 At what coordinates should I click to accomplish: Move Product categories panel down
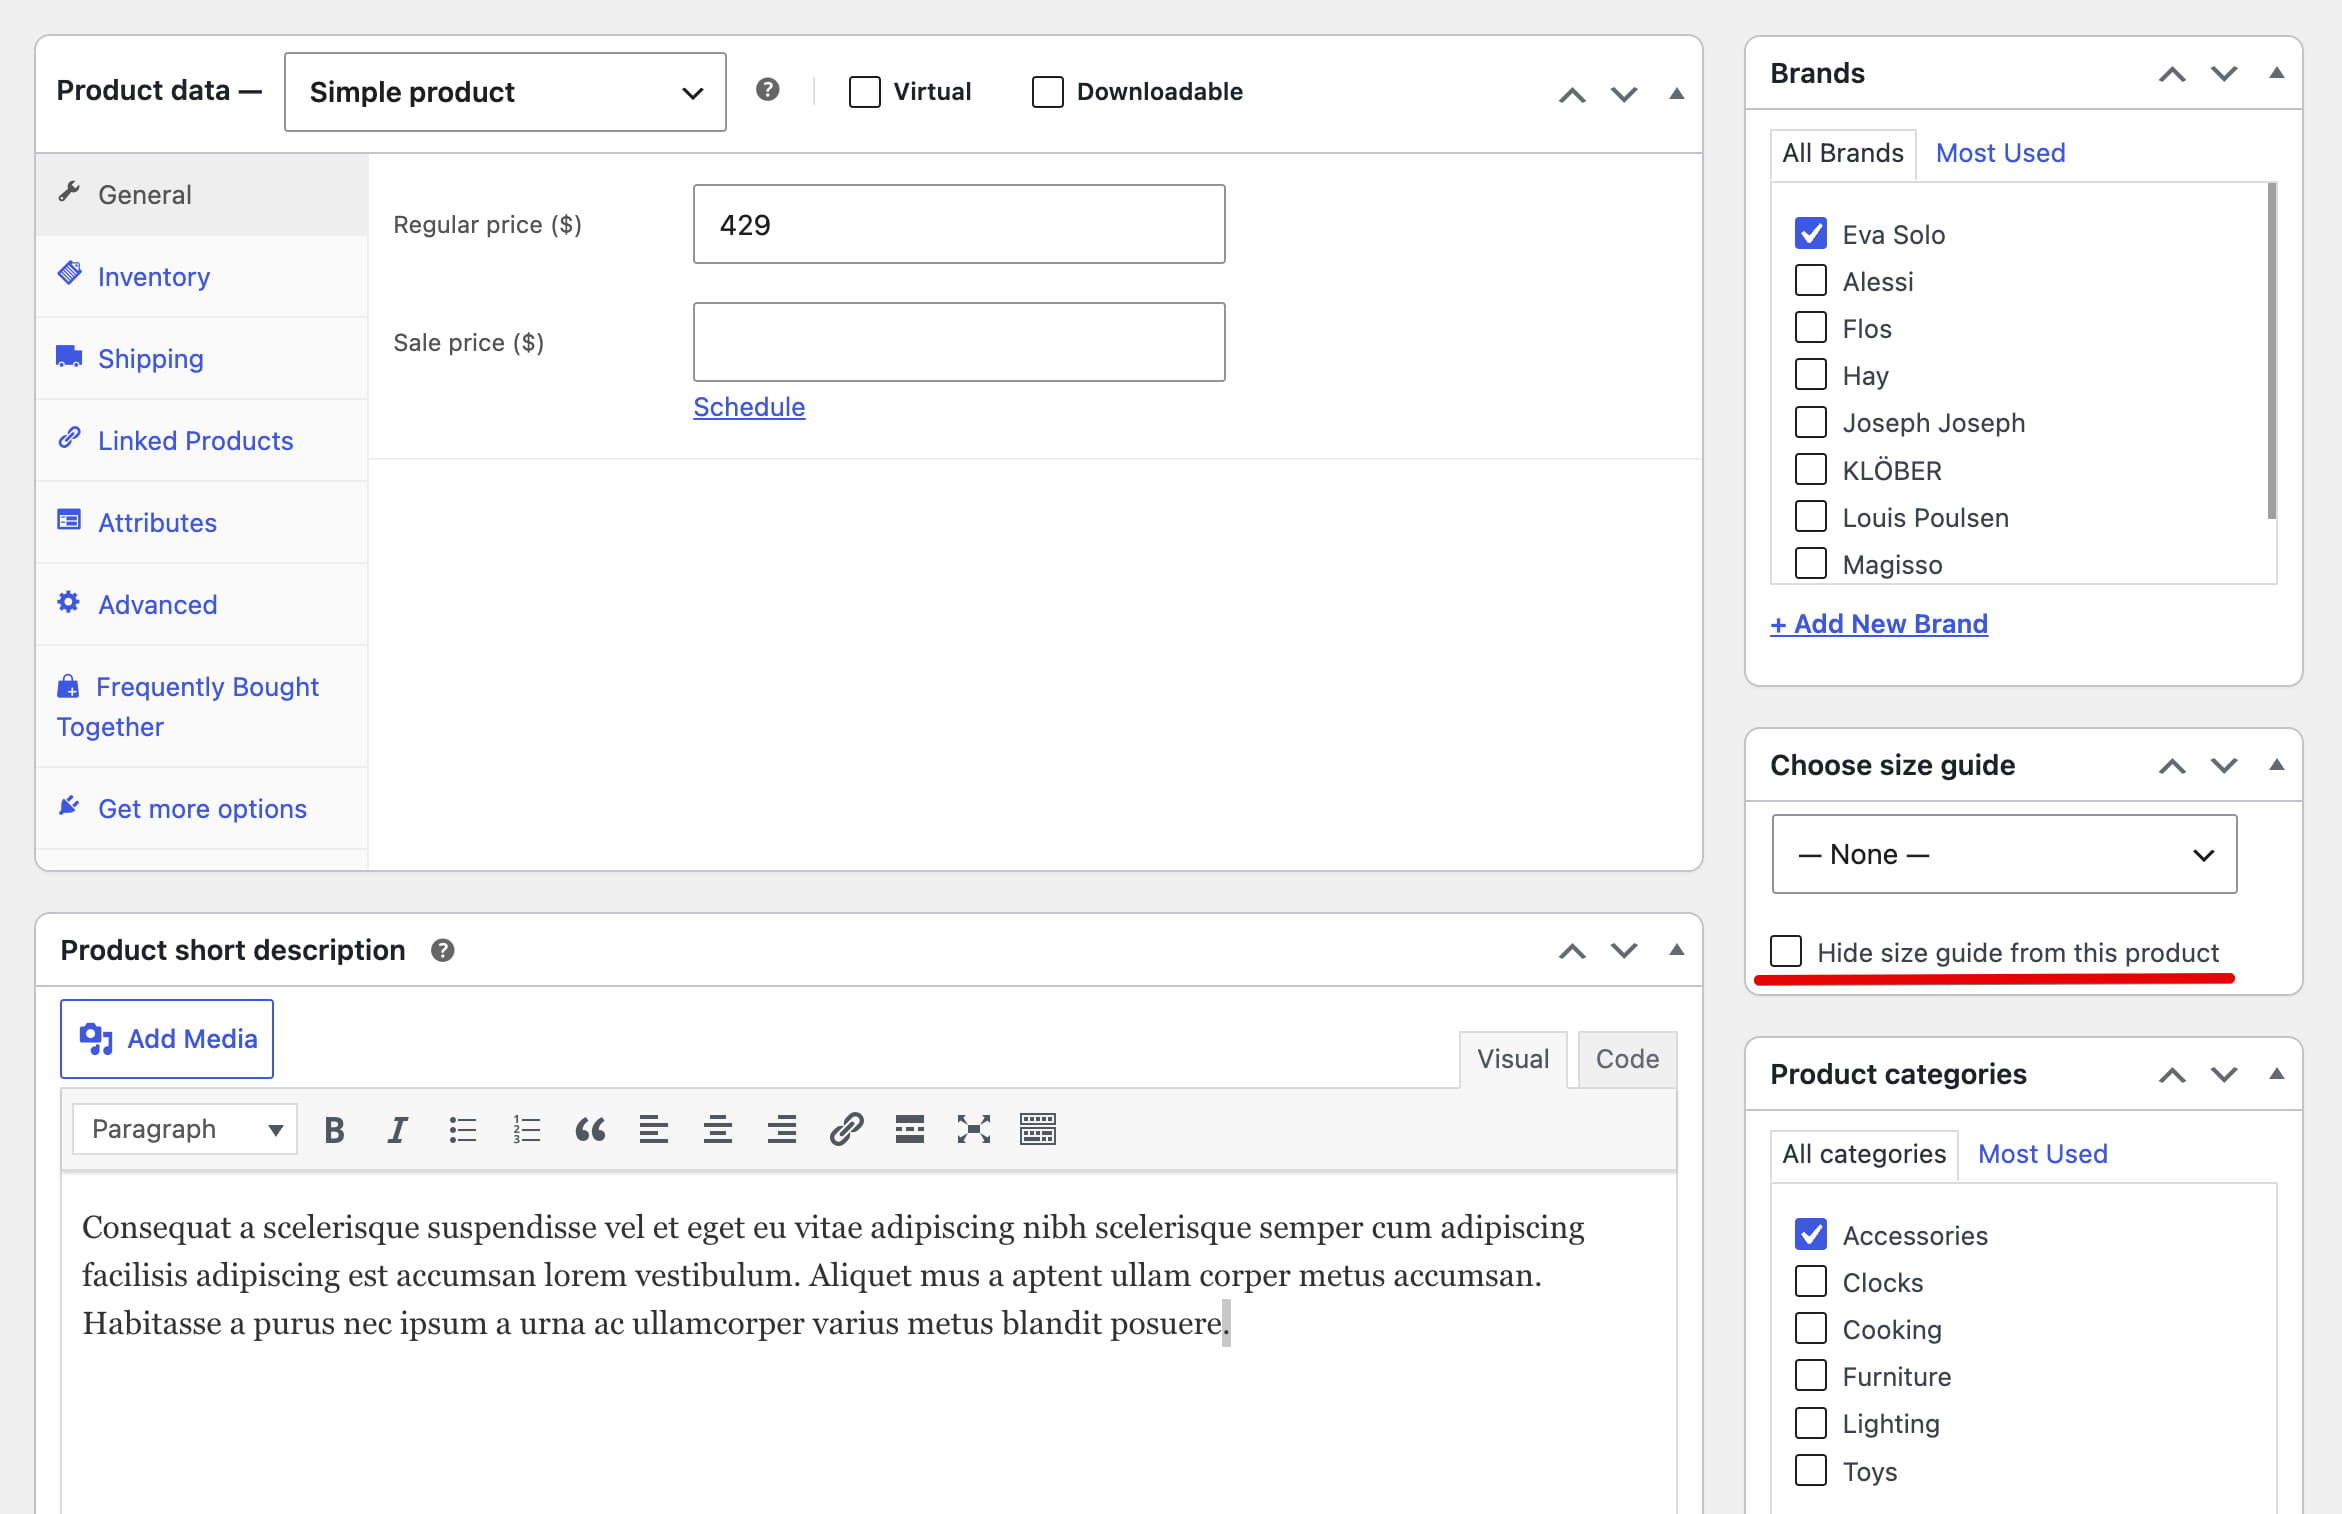point(2224,1075)
